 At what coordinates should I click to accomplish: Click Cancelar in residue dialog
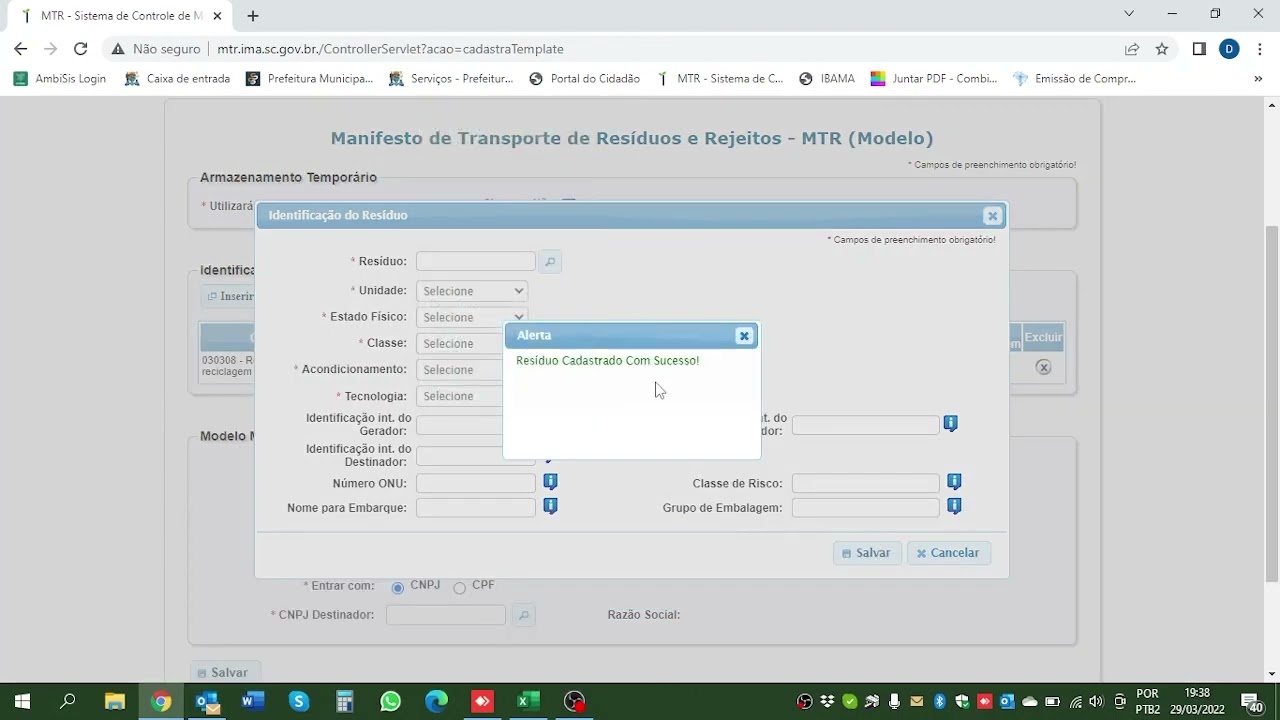click(x=948, y=553)
